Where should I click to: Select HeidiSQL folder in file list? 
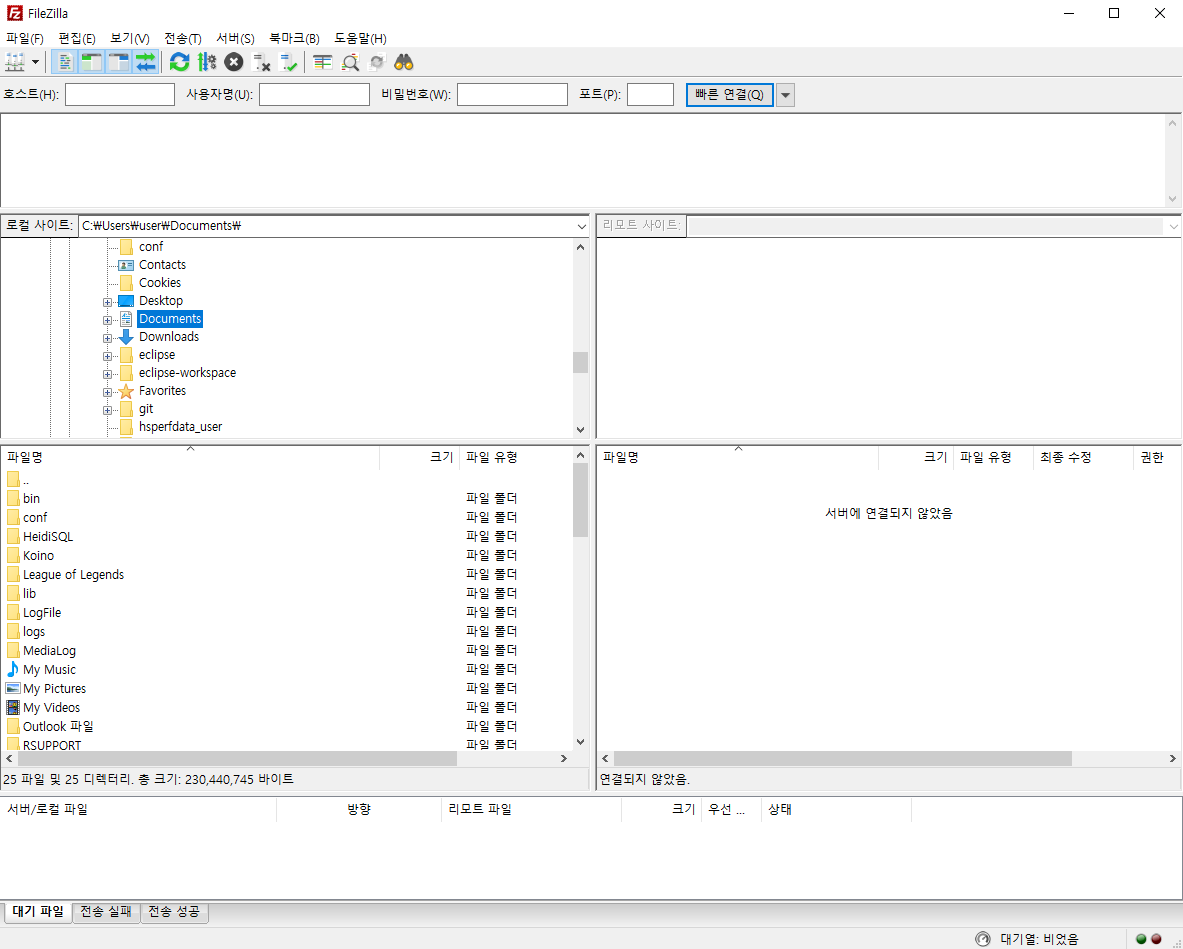pyautogui.click(x=48, y=536)
